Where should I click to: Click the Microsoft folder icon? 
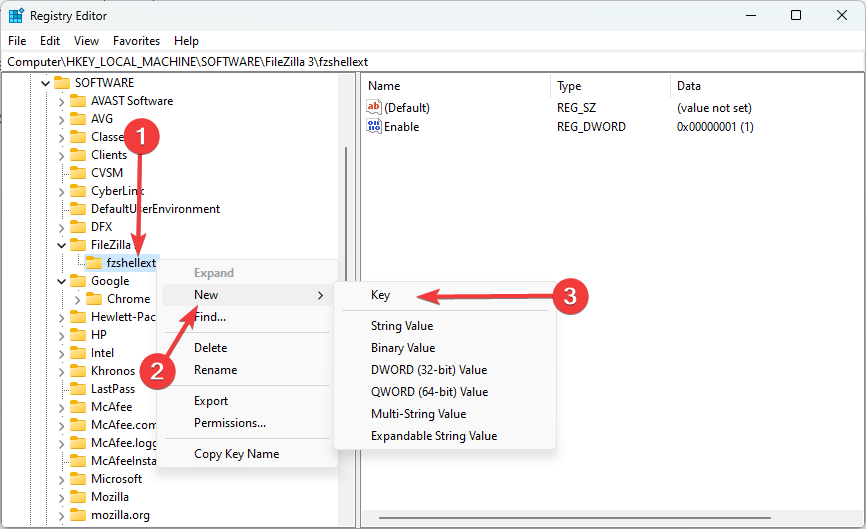click(78, 479)
